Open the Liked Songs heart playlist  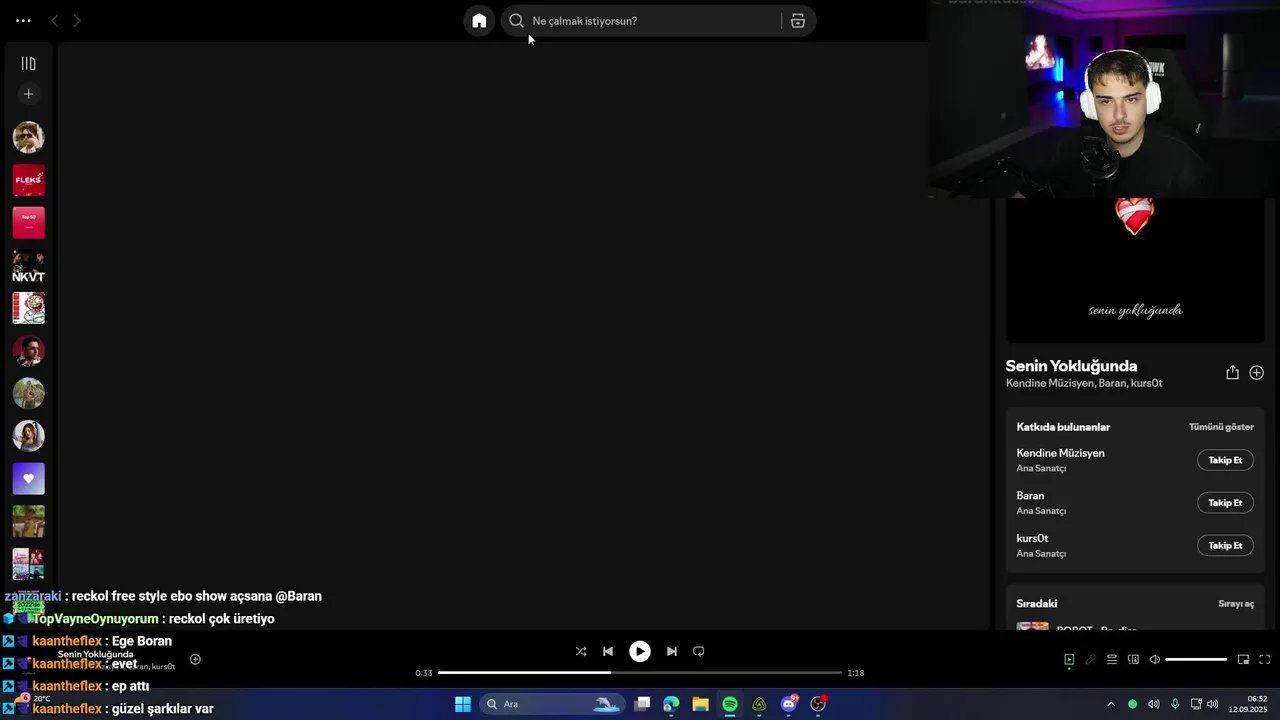(28, 479)
